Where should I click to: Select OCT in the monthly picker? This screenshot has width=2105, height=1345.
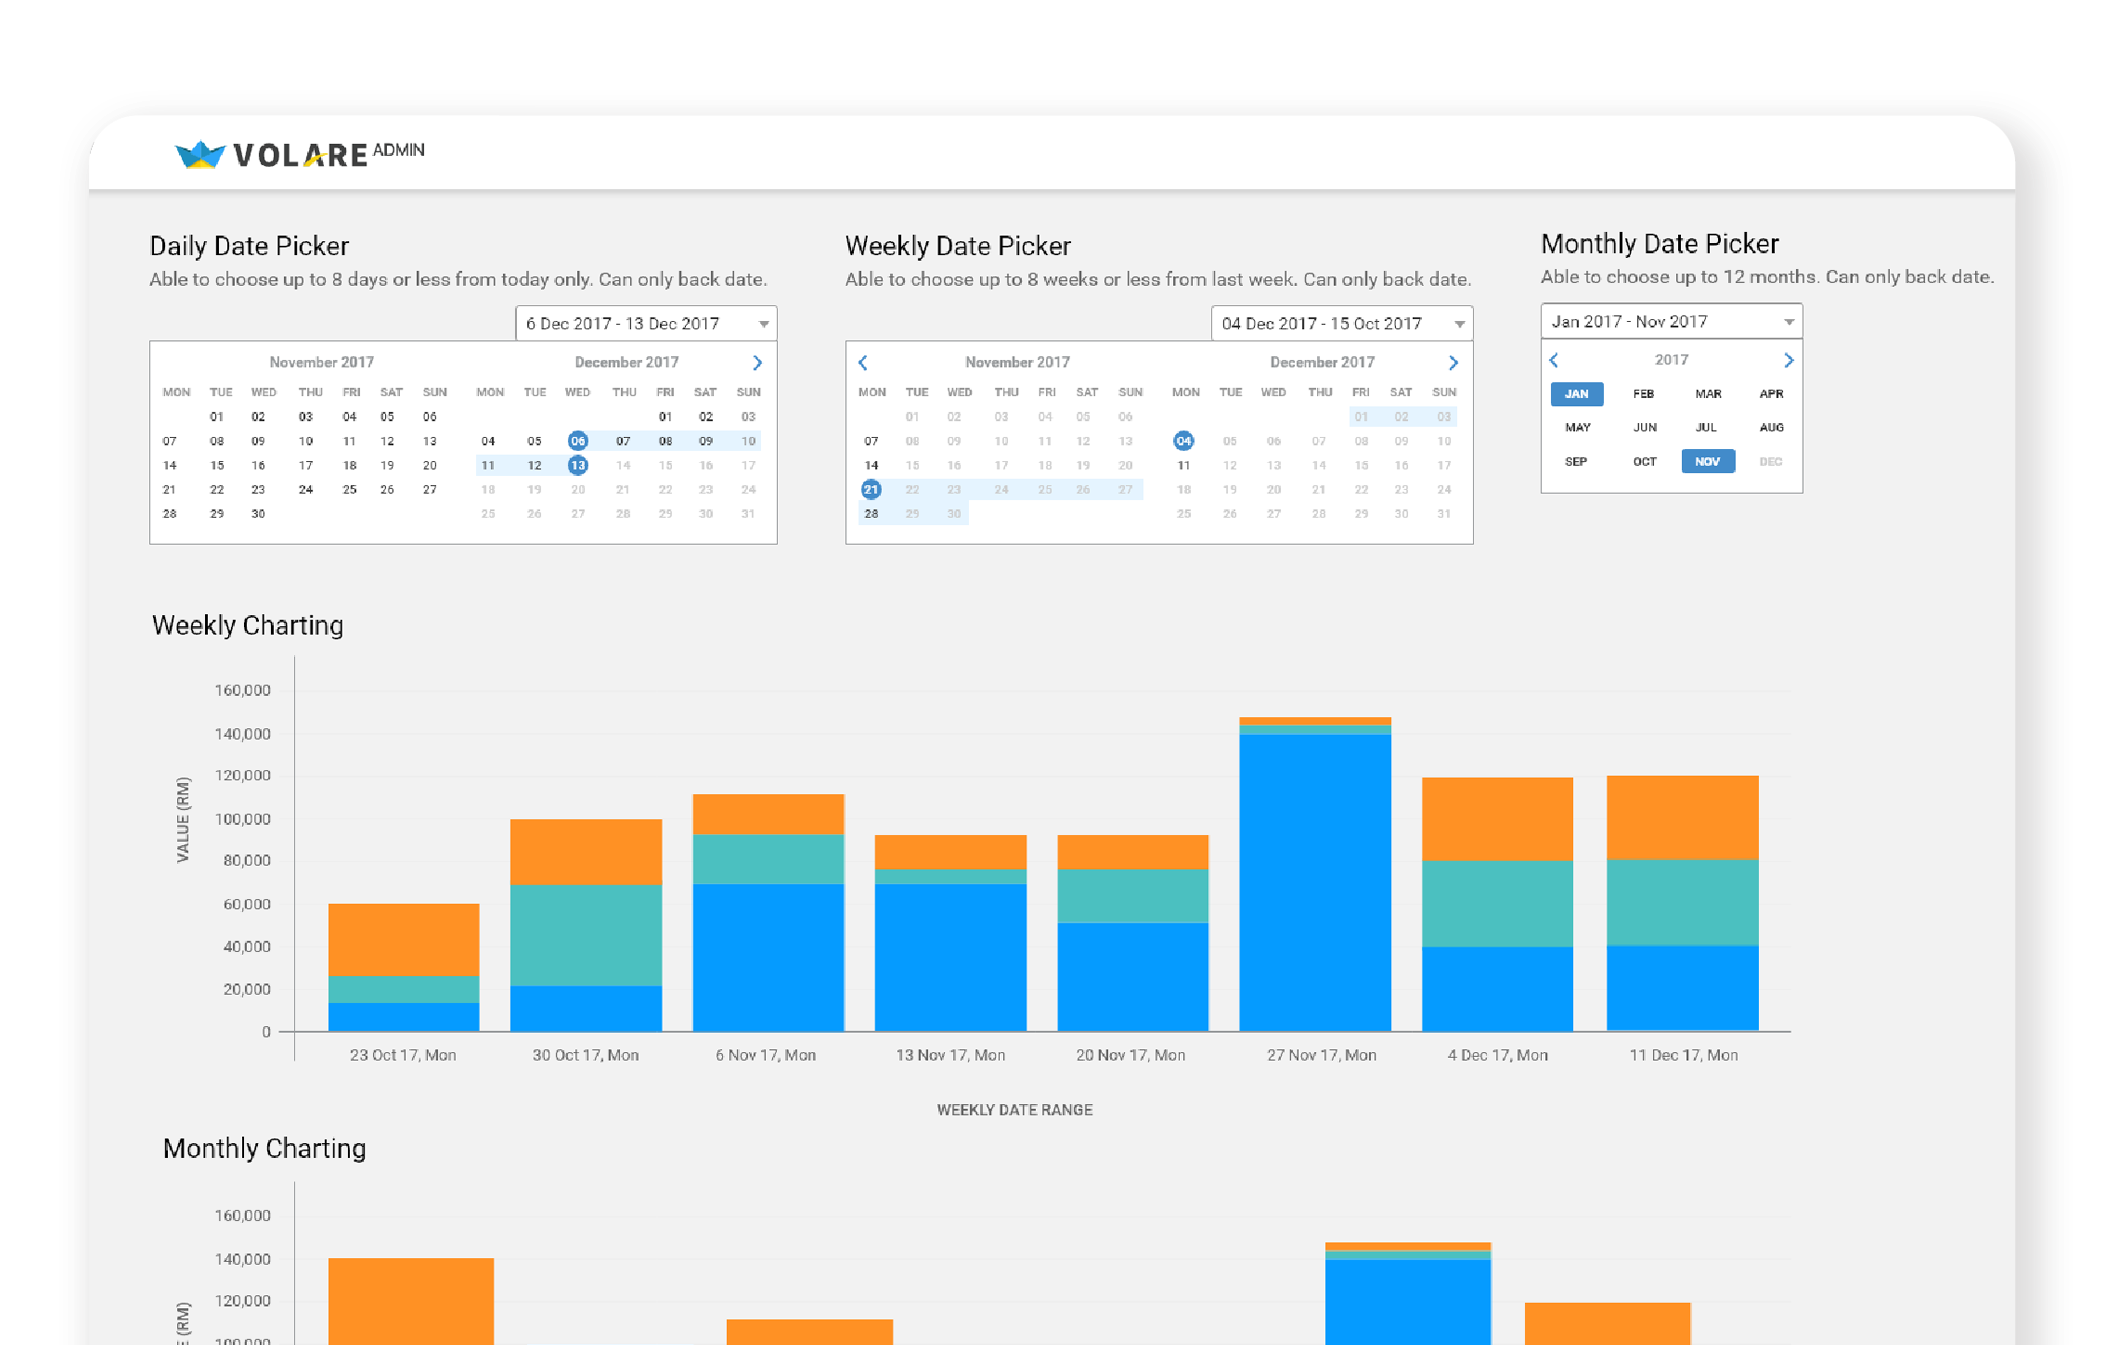[1644, 461]
